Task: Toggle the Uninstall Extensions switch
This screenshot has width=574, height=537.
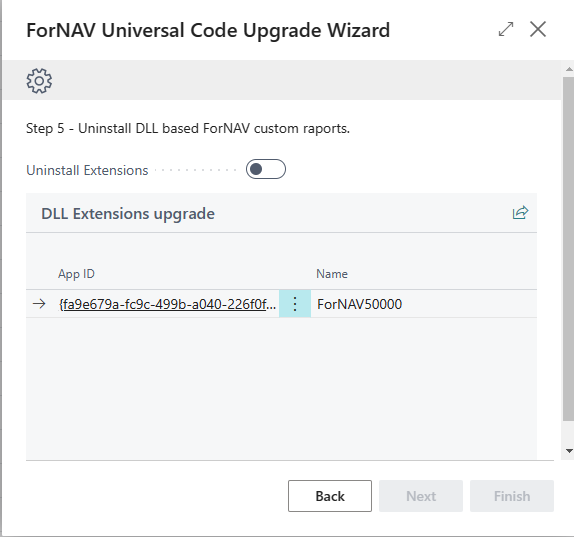Action: (266, 169)
